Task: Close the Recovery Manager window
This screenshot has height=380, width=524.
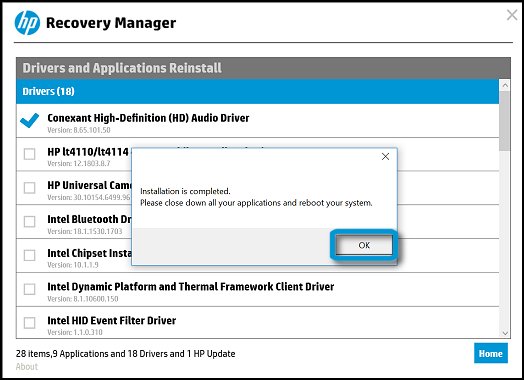Action: (x=512, y=15)
